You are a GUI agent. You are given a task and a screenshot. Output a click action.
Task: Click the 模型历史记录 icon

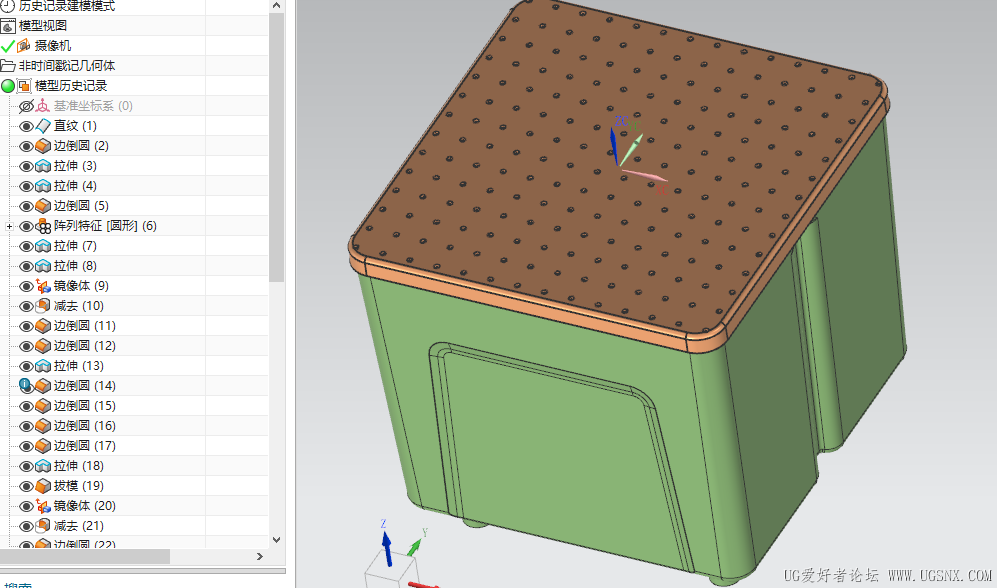pos(24,86)
